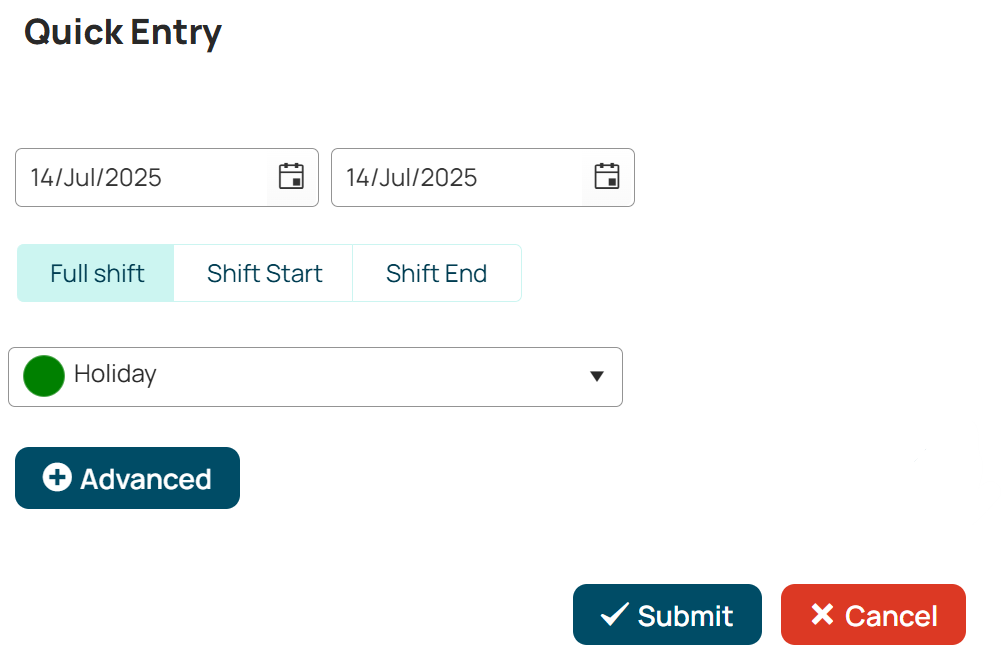This screenshot has height=652, width=1002.
Task: Open the end date calendar picker icon
Action: (607, 176)
